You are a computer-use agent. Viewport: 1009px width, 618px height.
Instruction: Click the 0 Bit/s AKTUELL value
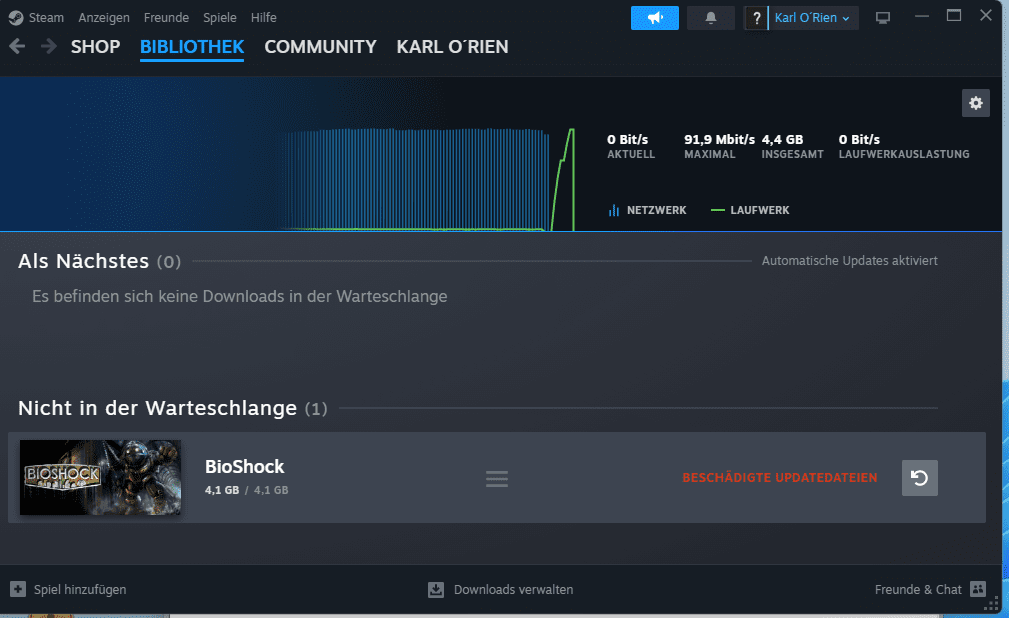(x=627, y=139)
